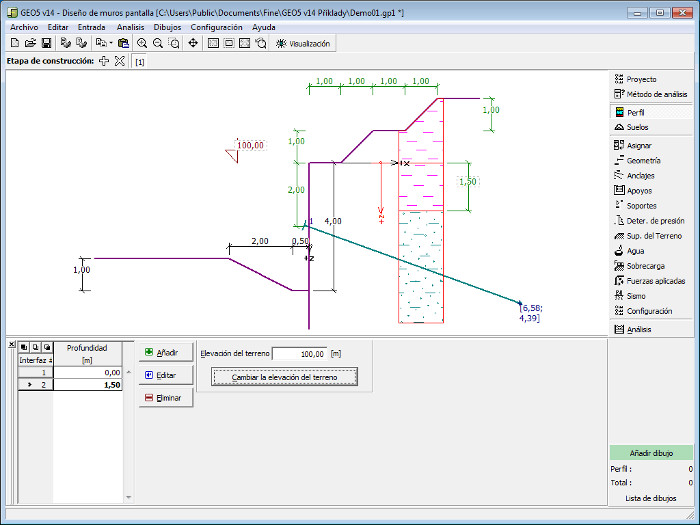Open the Configuración menu
The width and height of the screenshot is (700, 525).
(x=216, y=28)
